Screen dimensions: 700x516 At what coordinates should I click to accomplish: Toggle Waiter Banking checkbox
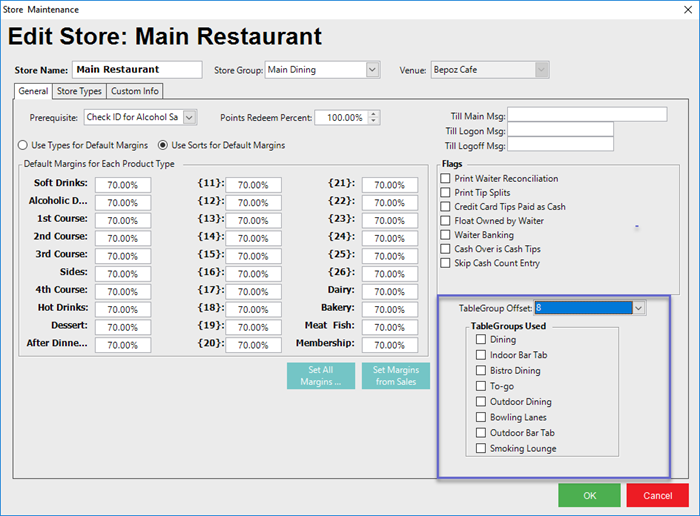tap(445, 235)
